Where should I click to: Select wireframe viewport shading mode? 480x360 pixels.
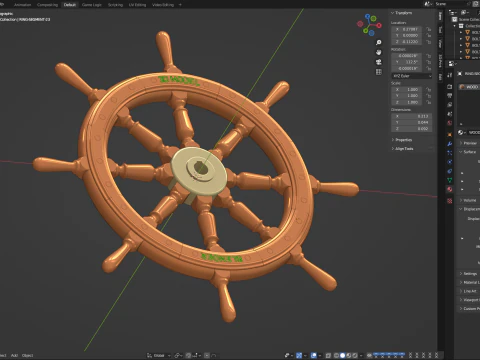[337, 355]
